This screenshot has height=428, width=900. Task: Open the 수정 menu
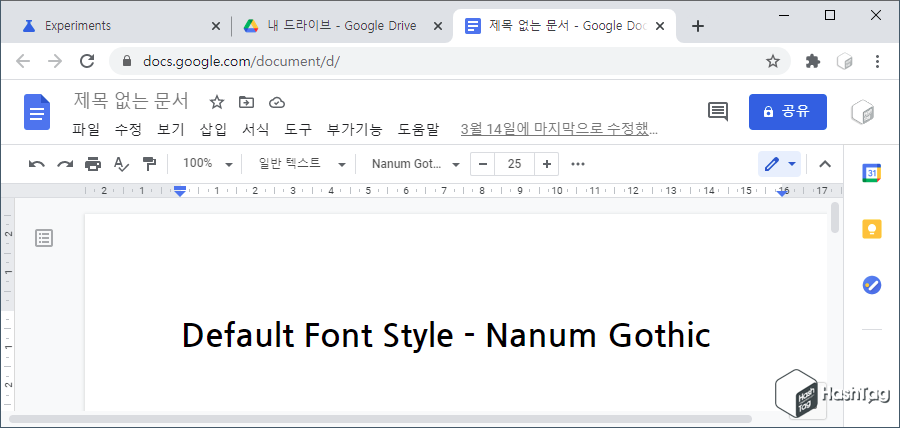click(127, 130)
